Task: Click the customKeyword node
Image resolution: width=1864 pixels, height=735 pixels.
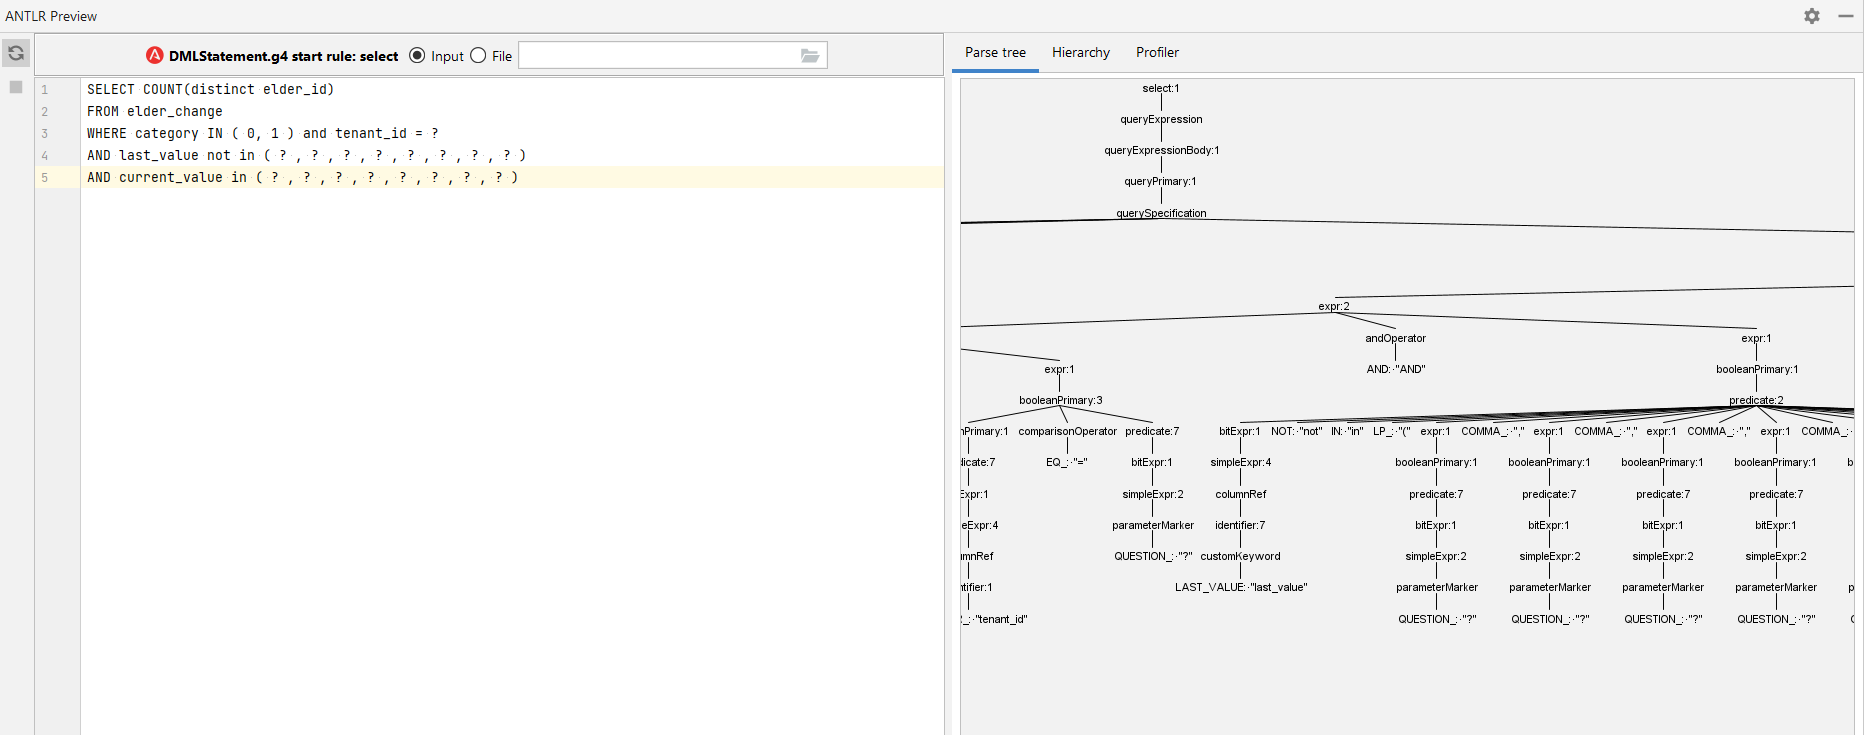Action: click(x=1240, y=556)
